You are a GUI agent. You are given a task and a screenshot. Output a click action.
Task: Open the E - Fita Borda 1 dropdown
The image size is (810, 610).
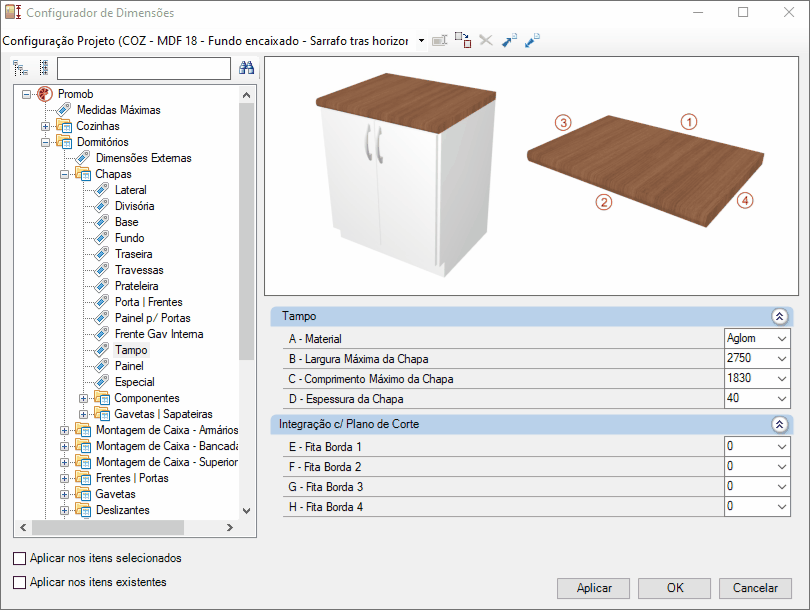point(782,447)
